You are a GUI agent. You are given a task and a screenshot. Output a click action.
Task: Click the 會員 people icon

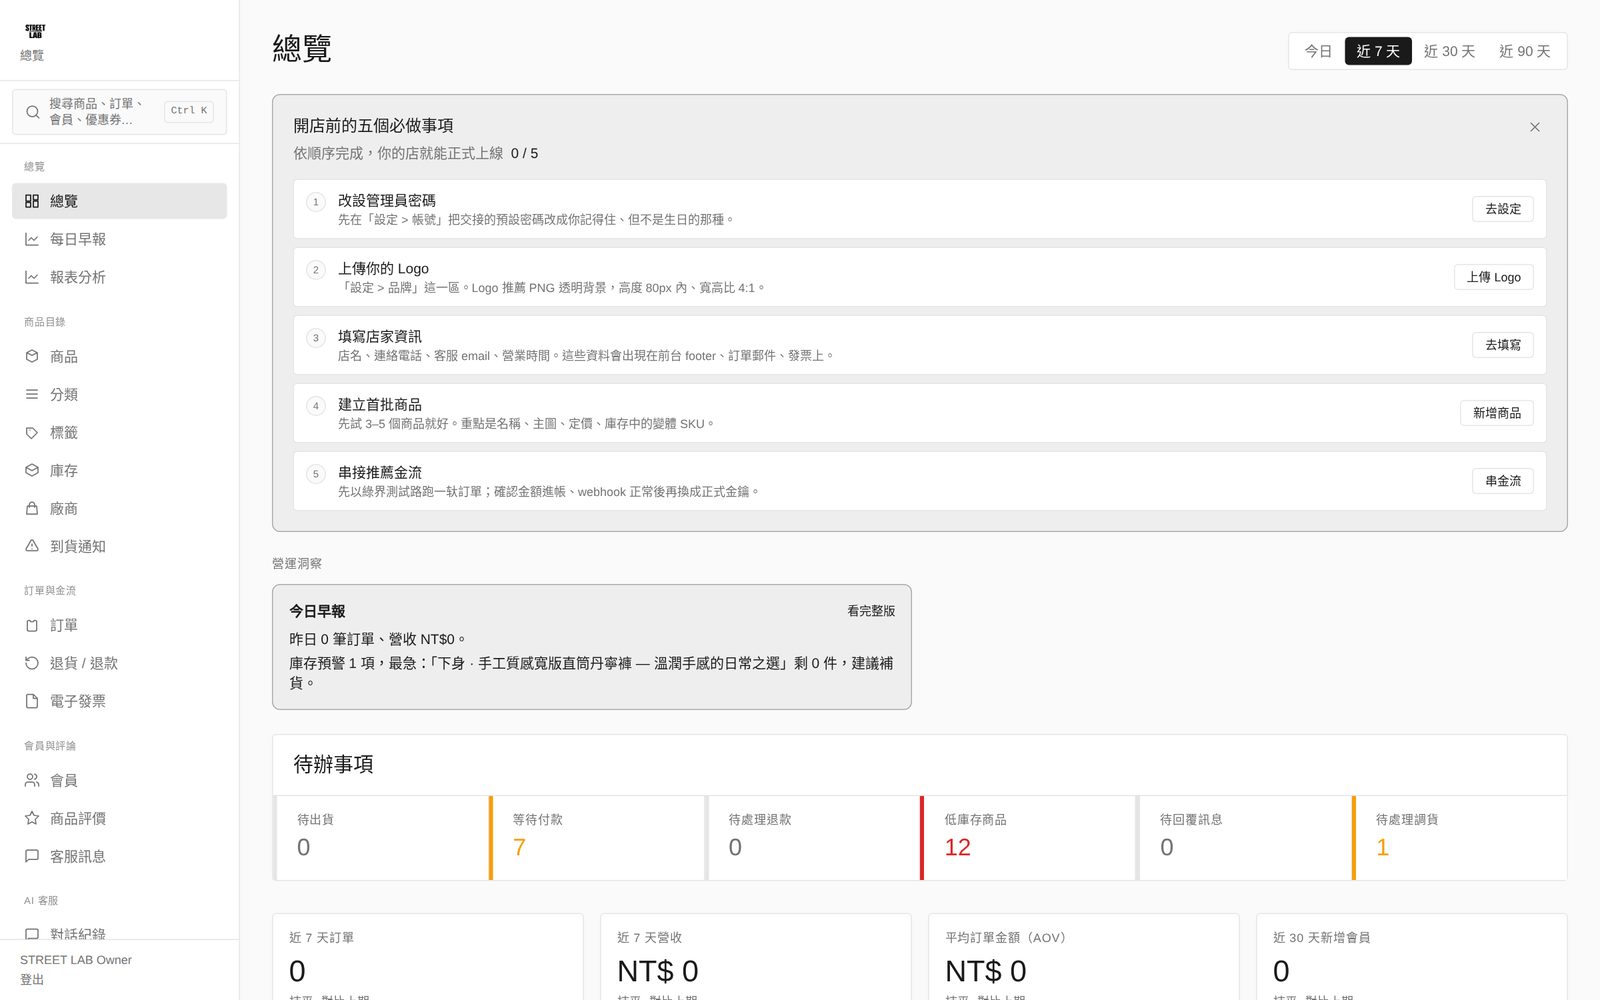32,780
